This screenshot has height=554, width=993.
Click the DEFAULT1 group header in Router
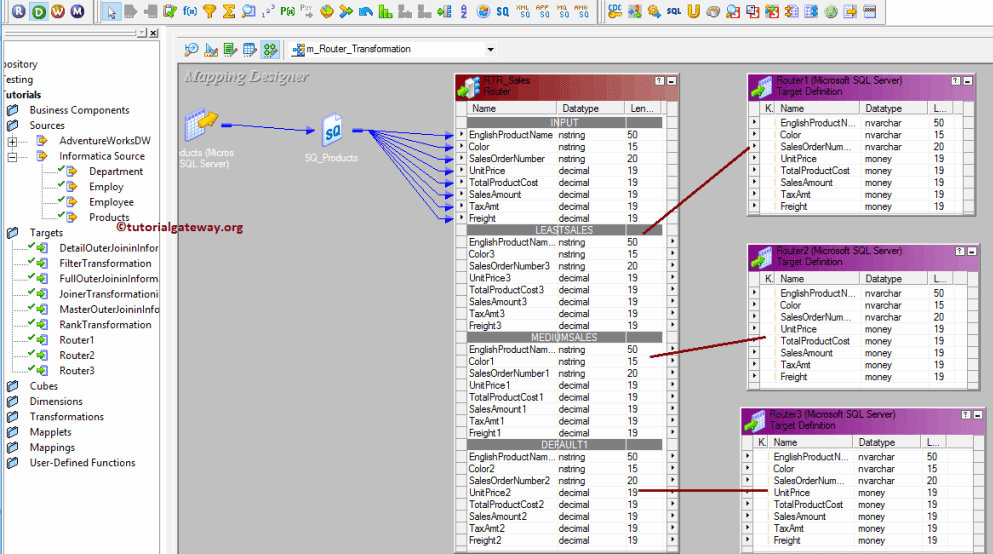[x=564, y=445]
